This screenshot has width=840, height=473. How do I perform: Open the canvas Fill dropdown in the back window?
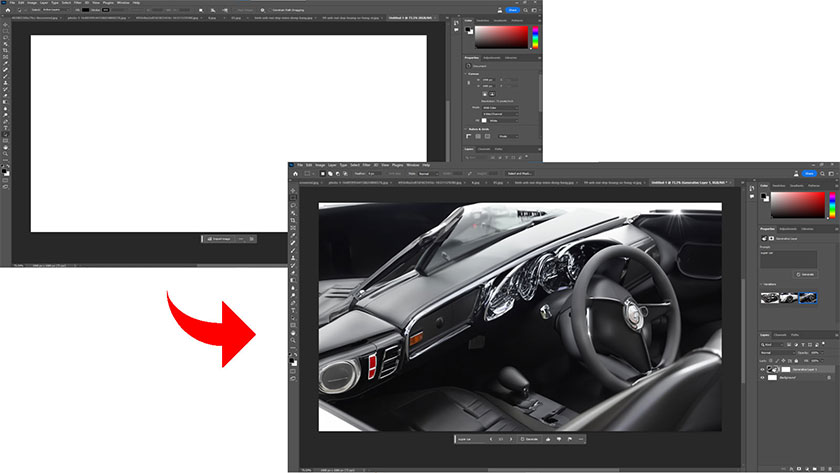[x=503, y=121]
